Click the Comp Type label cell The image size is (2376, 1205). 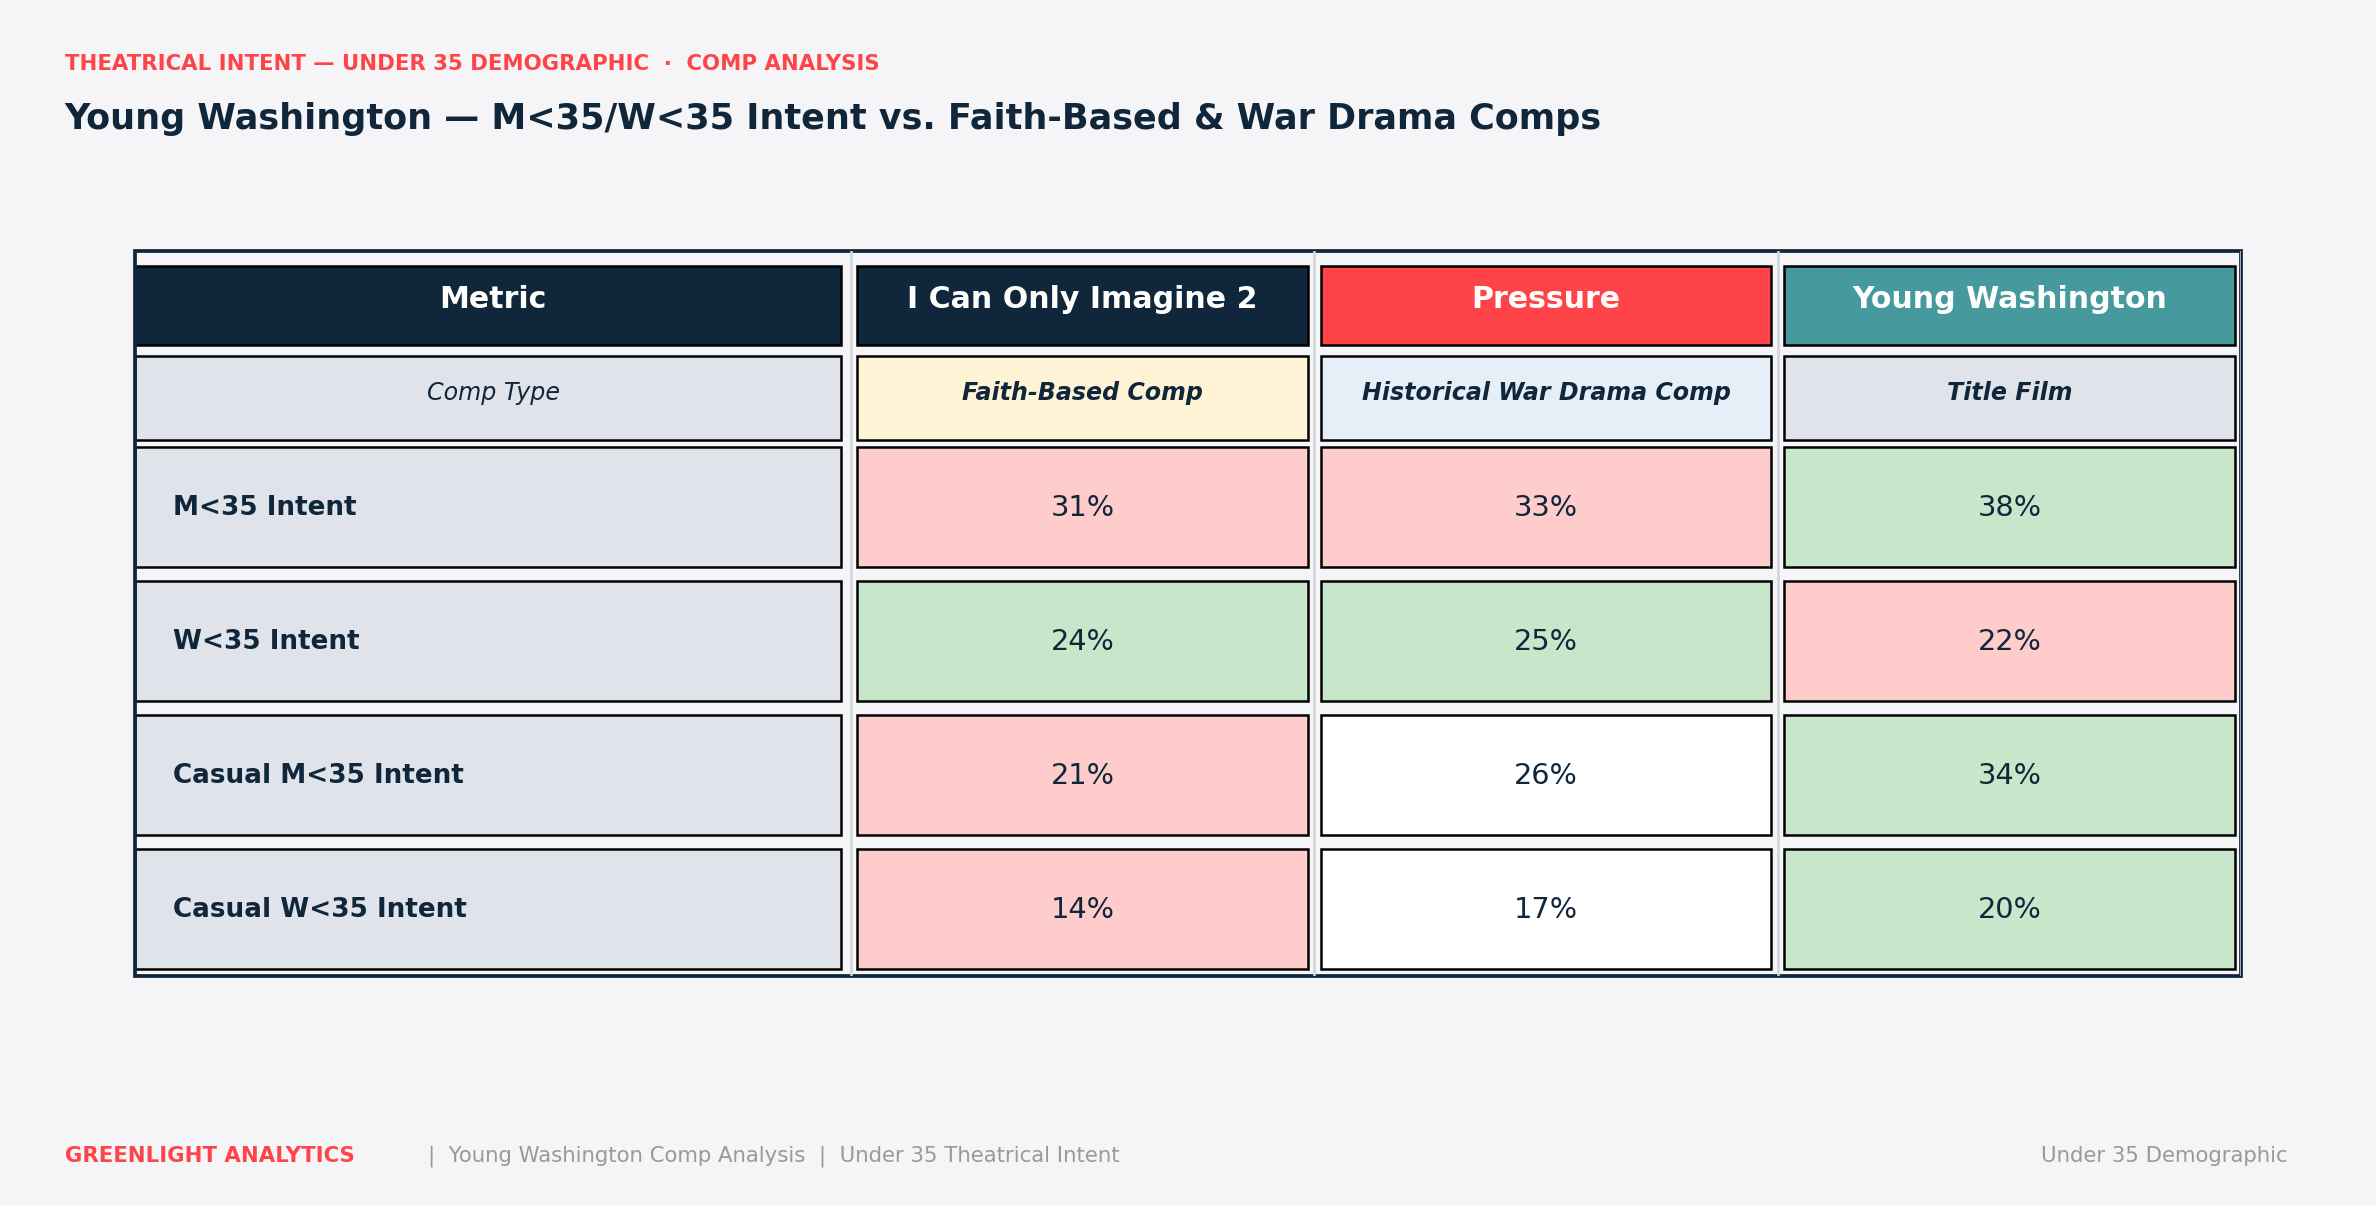(x=488, y=398)
